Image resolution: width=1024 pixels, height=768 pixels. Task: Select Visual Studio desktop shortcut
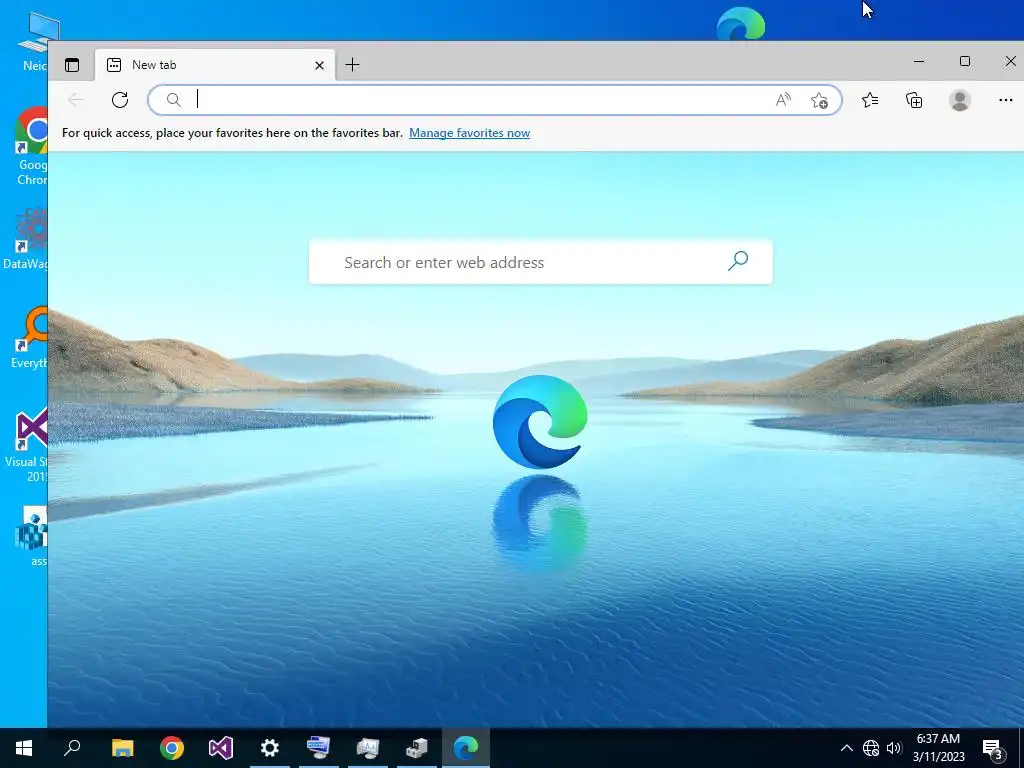coord(26,445)
